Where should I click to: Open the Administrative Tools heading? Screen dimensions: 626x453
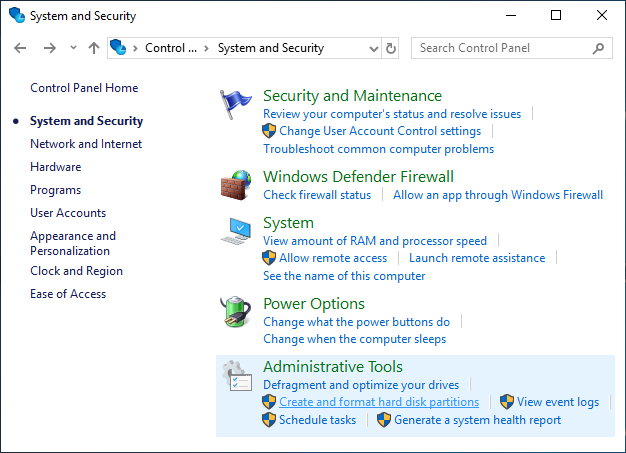click(x=333, y=366)
